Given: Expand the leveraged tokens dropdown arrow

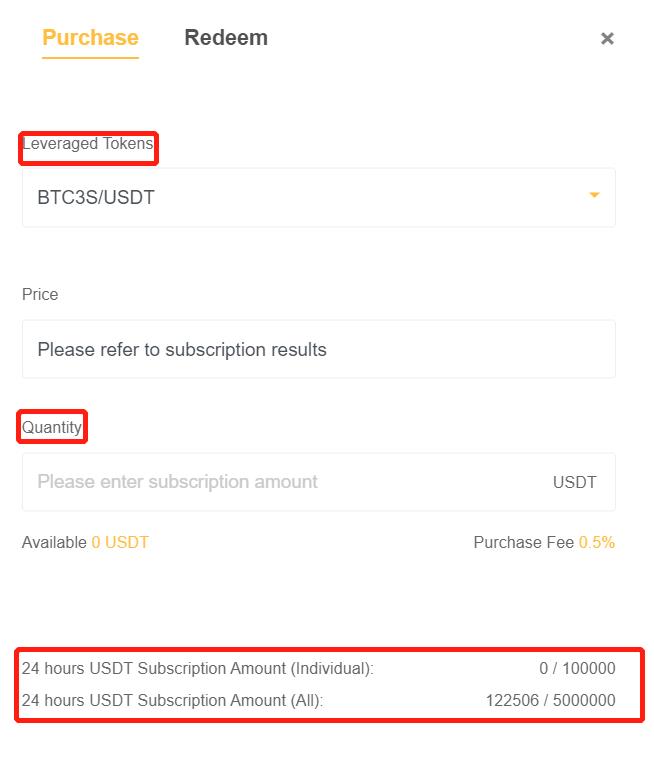Looking at the screenshot, I should coord(594,195).
